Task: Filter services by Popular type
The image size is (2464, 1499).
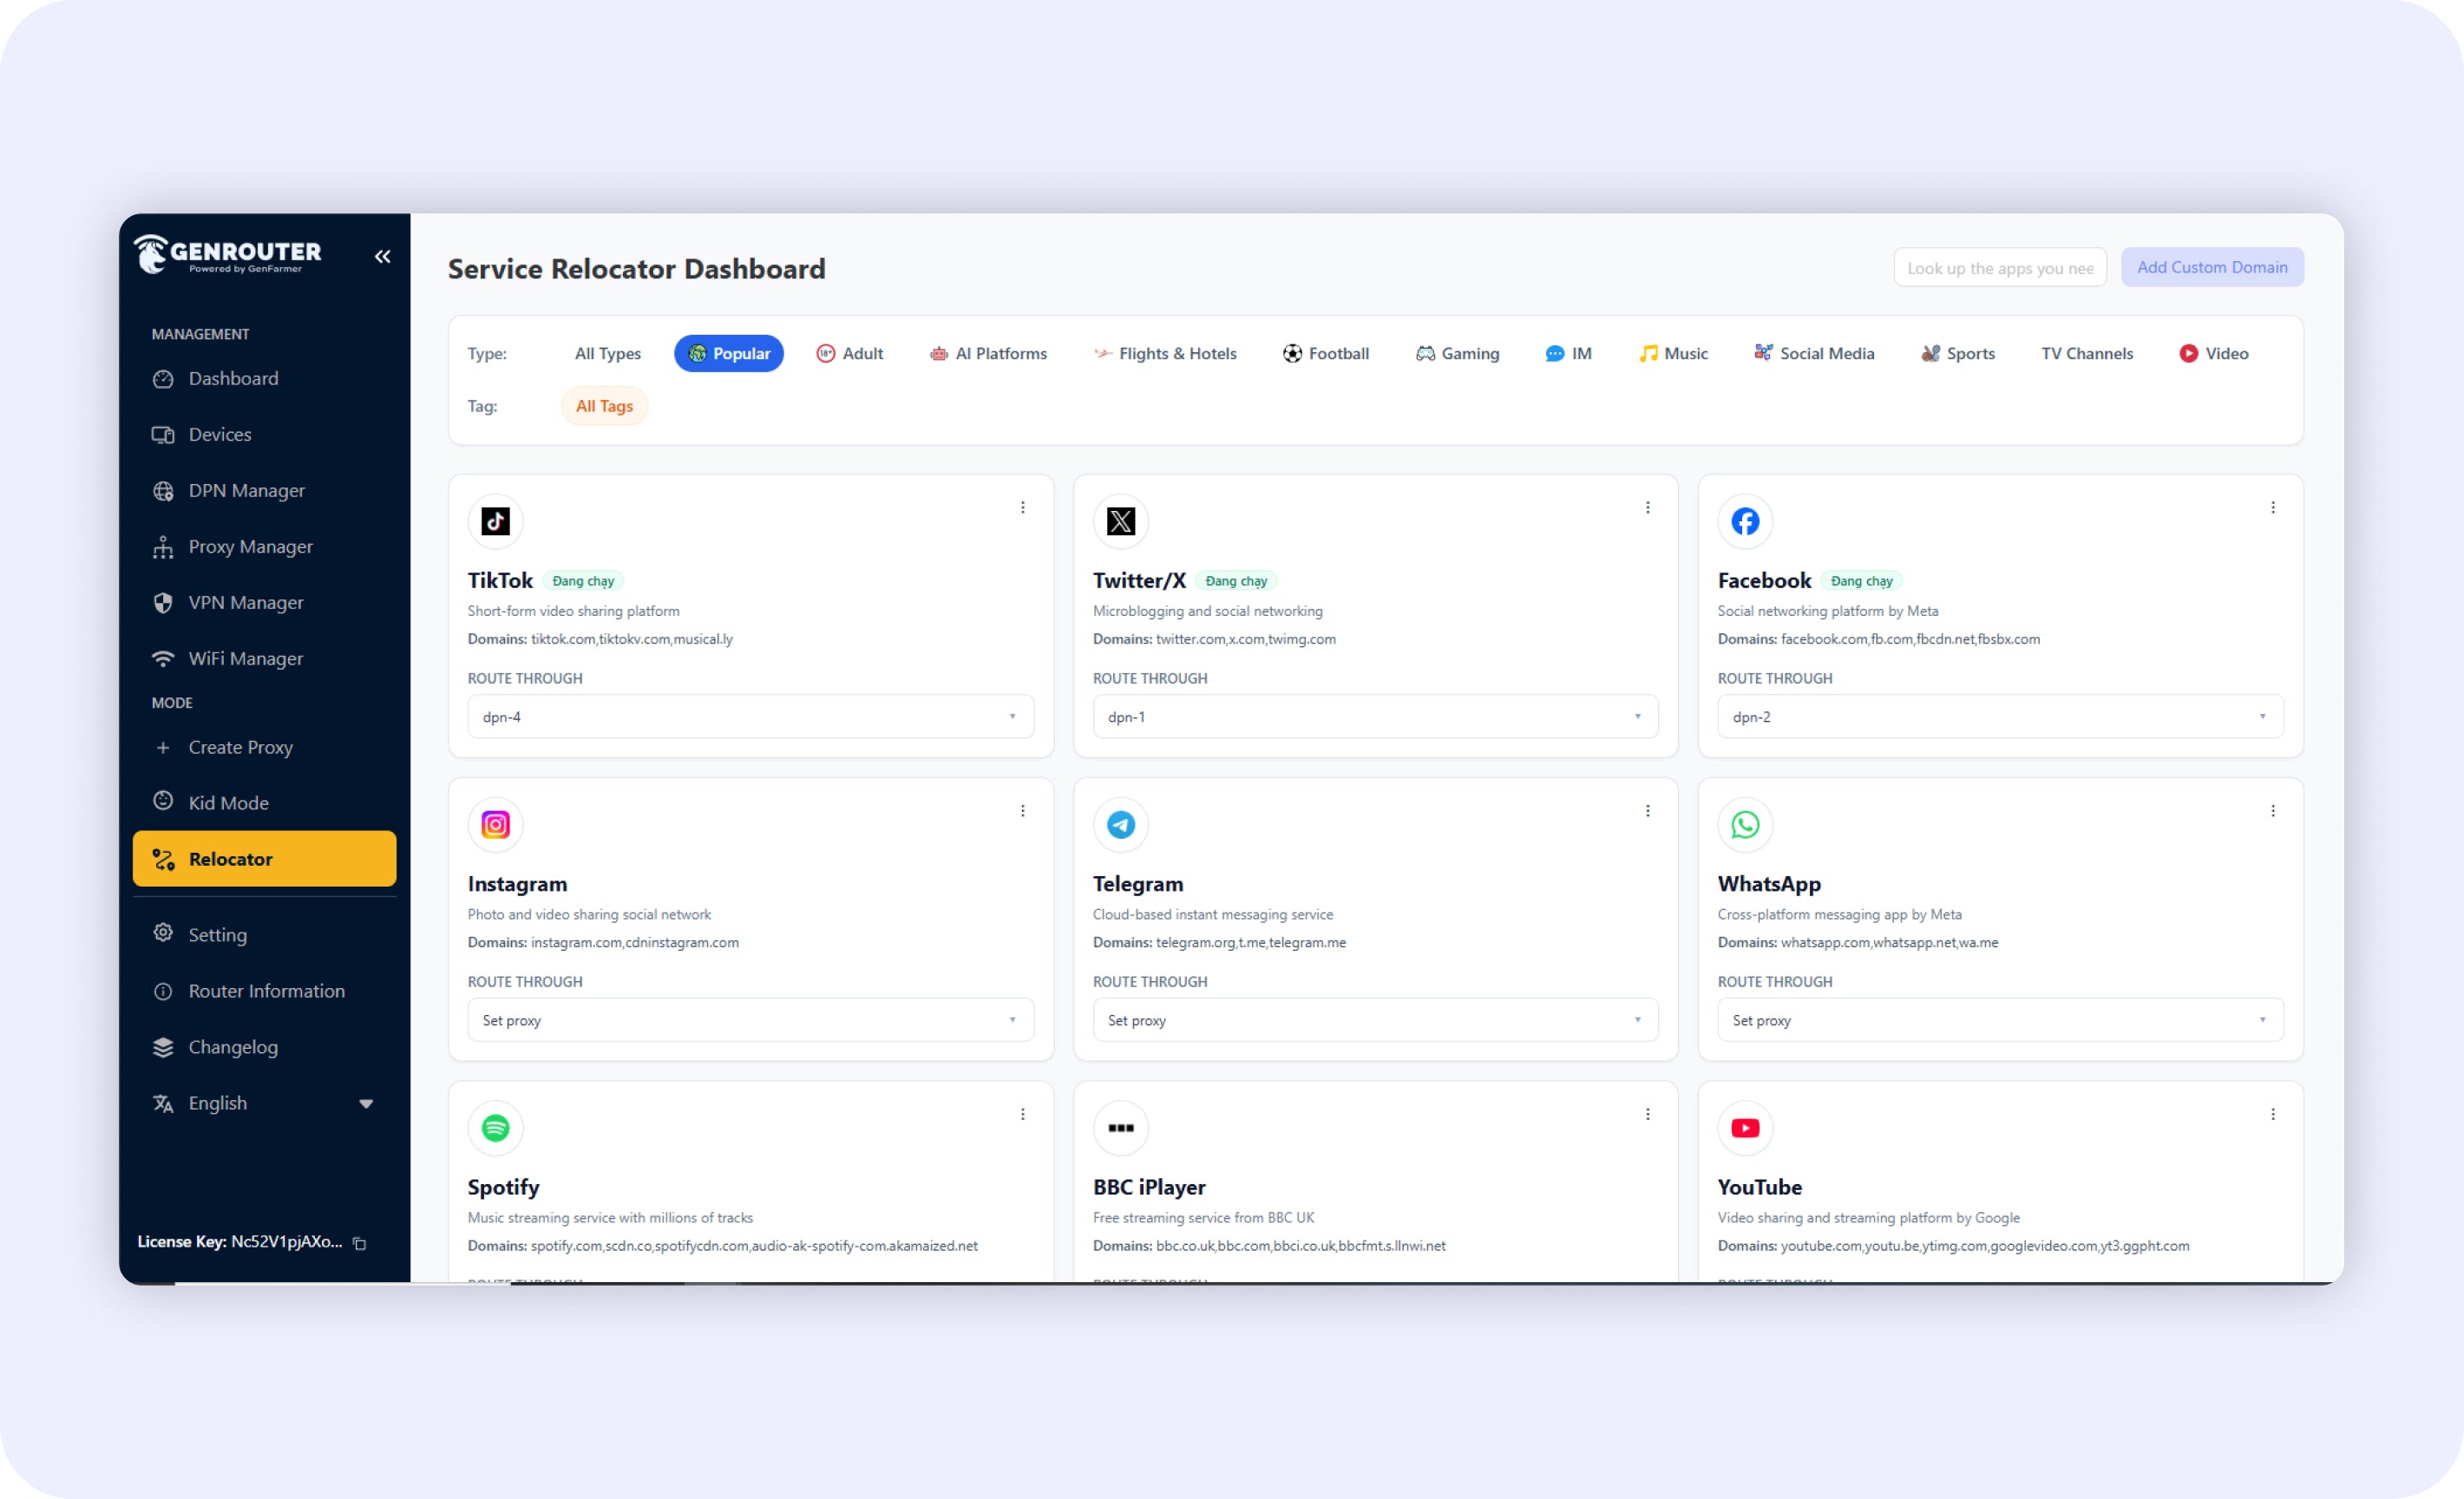Action: [x=729, y=353]
